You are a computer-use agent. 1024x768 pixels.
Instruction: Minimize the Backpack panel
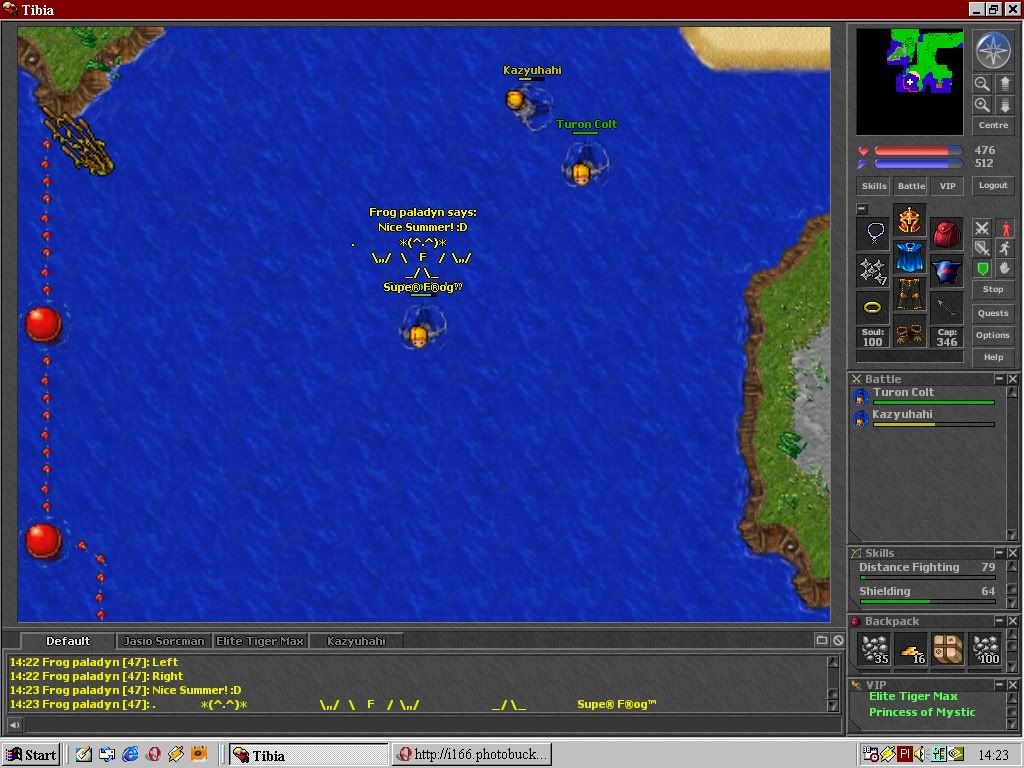click(x=999, y=620)
